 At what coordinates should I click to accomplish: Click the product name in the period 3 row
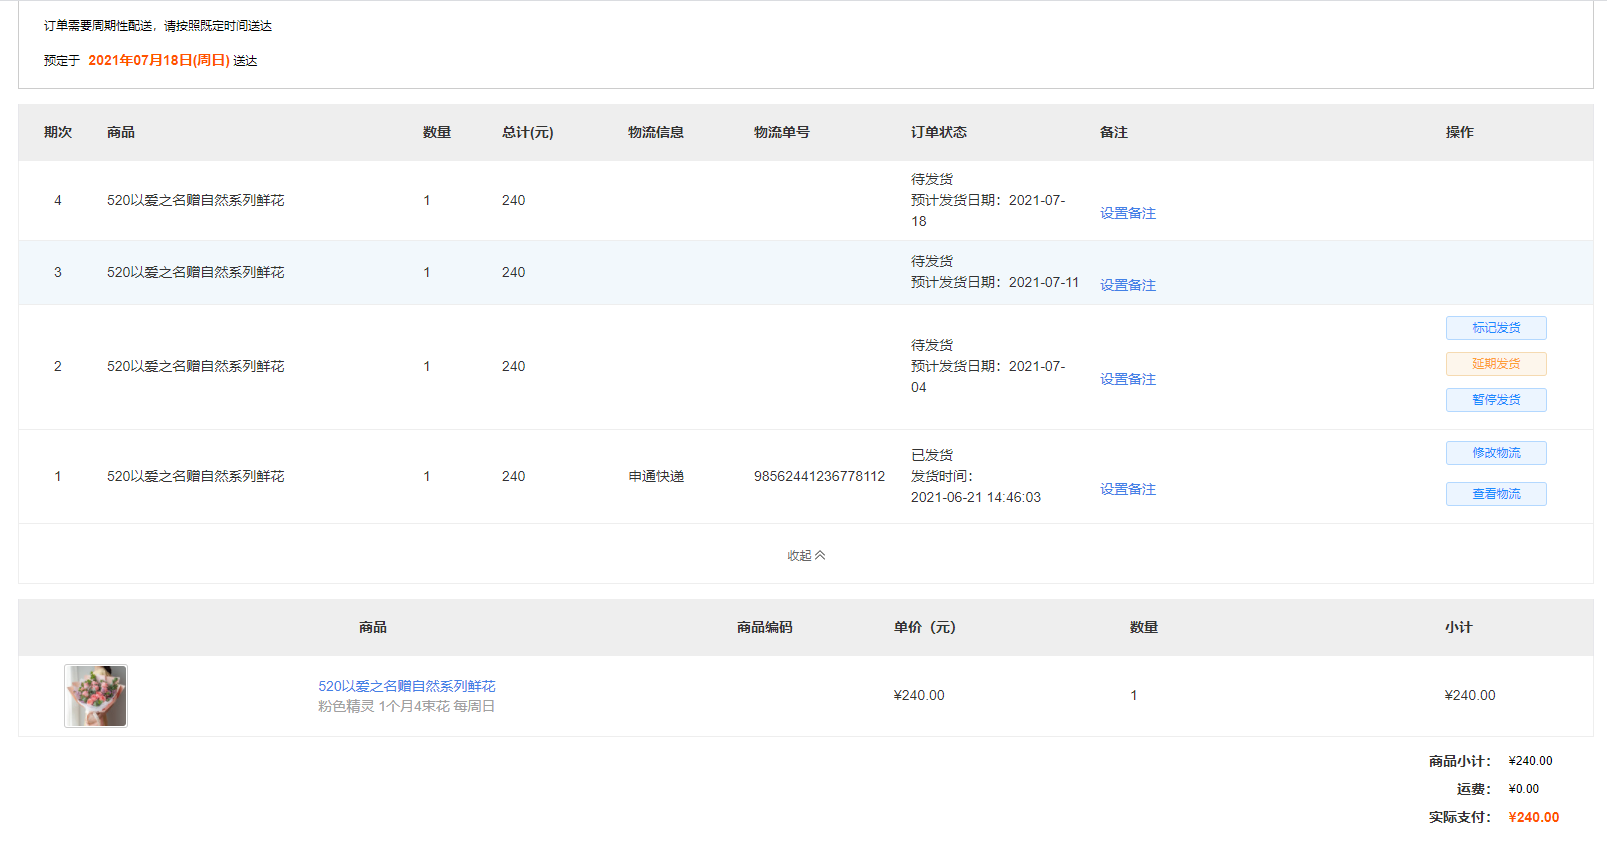[195, 272]
